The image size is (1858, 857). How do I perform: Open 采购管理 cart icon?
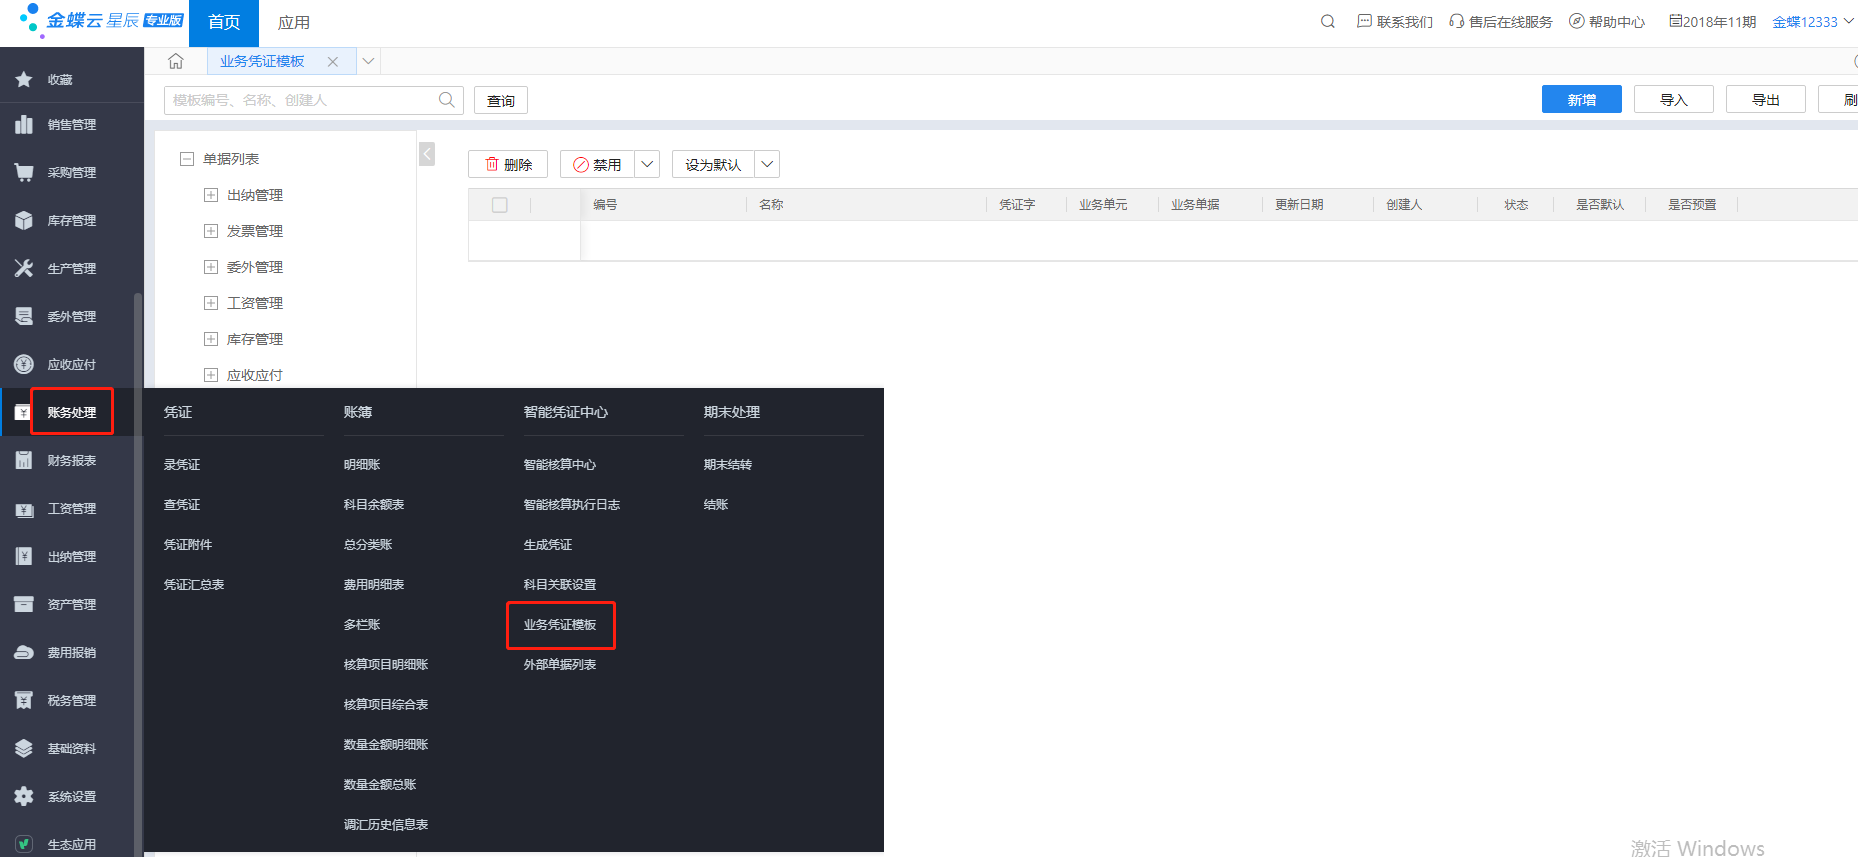click(24, 172)
